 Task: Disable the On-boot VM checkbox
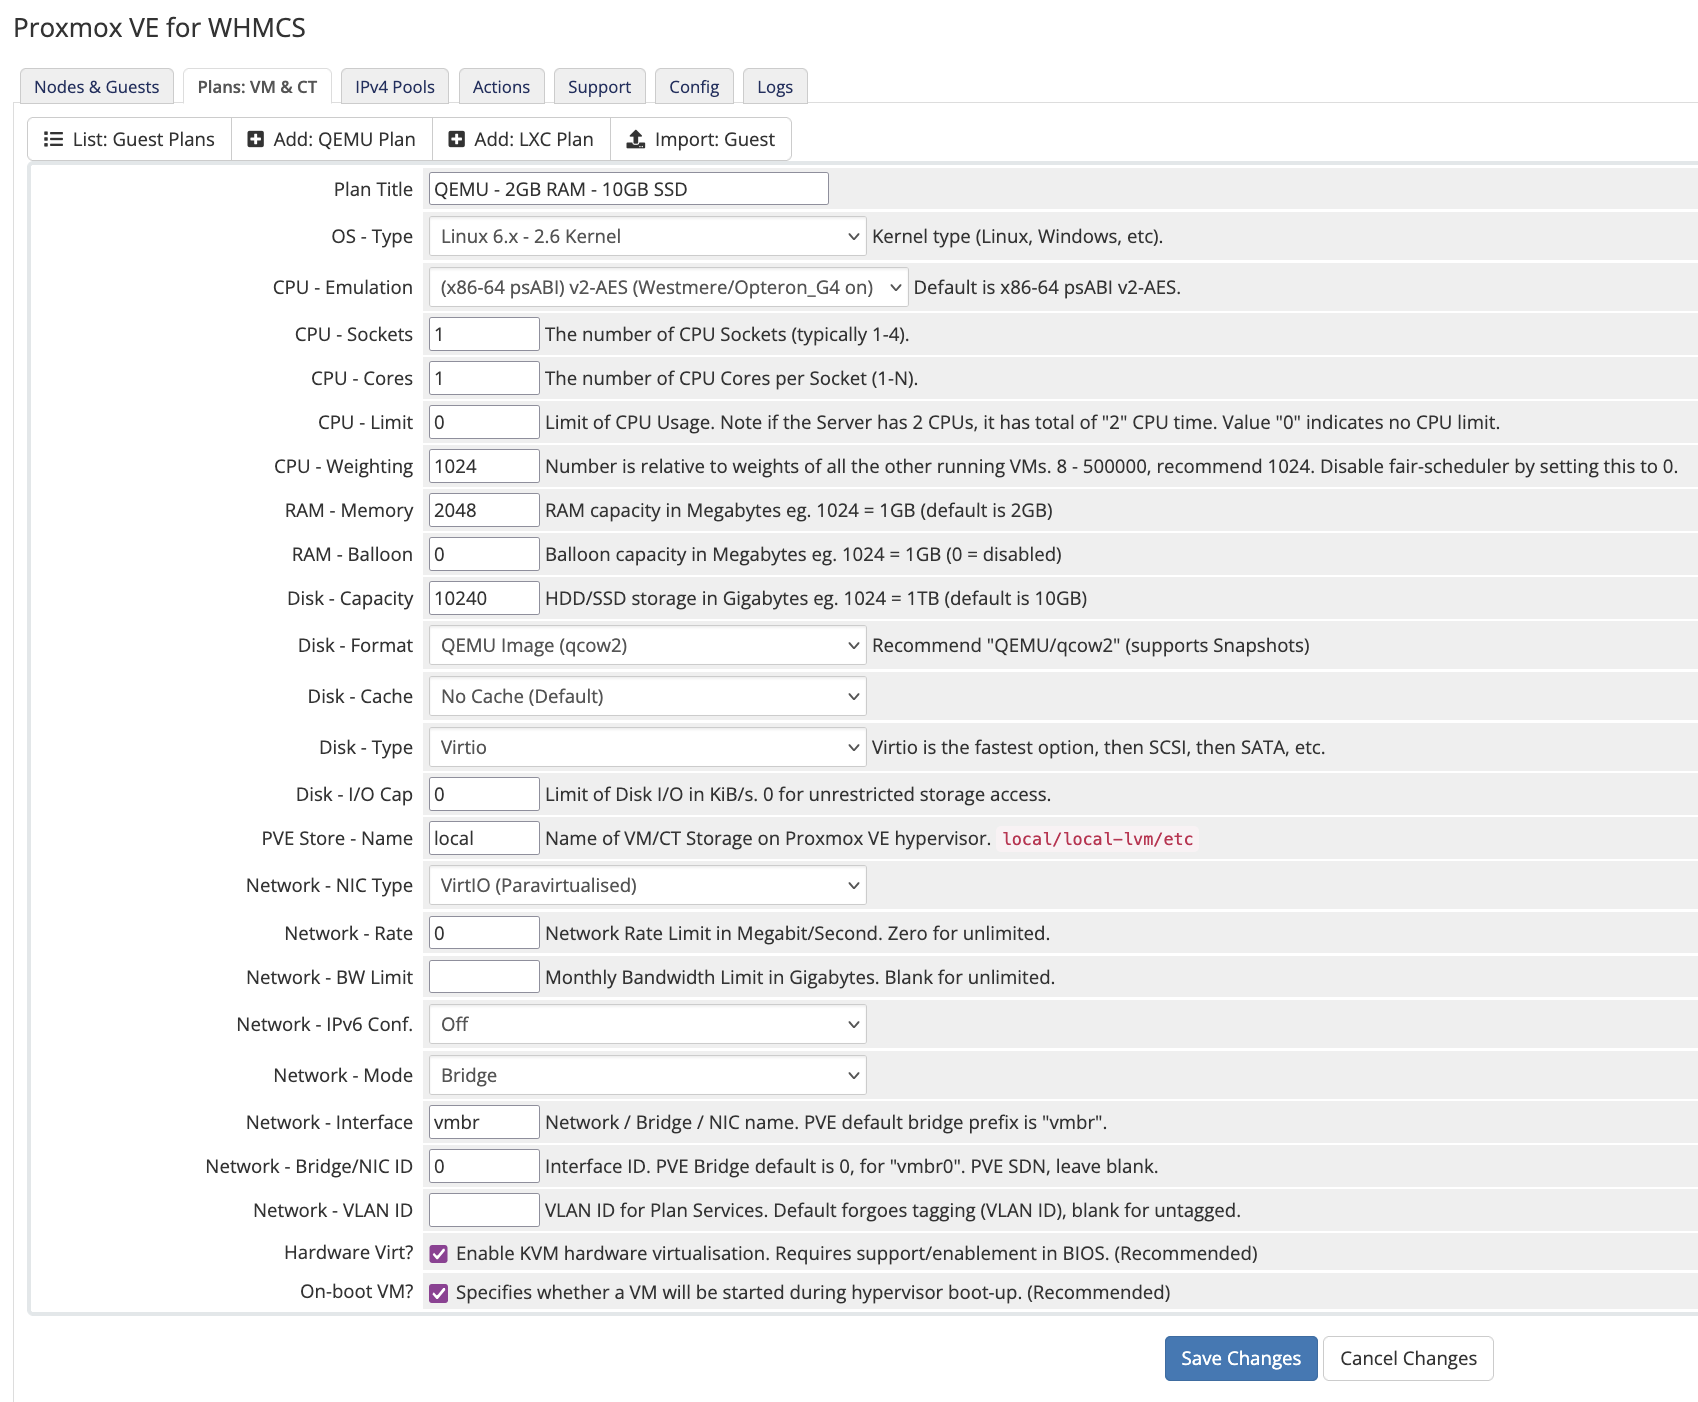coord(438,1291)
